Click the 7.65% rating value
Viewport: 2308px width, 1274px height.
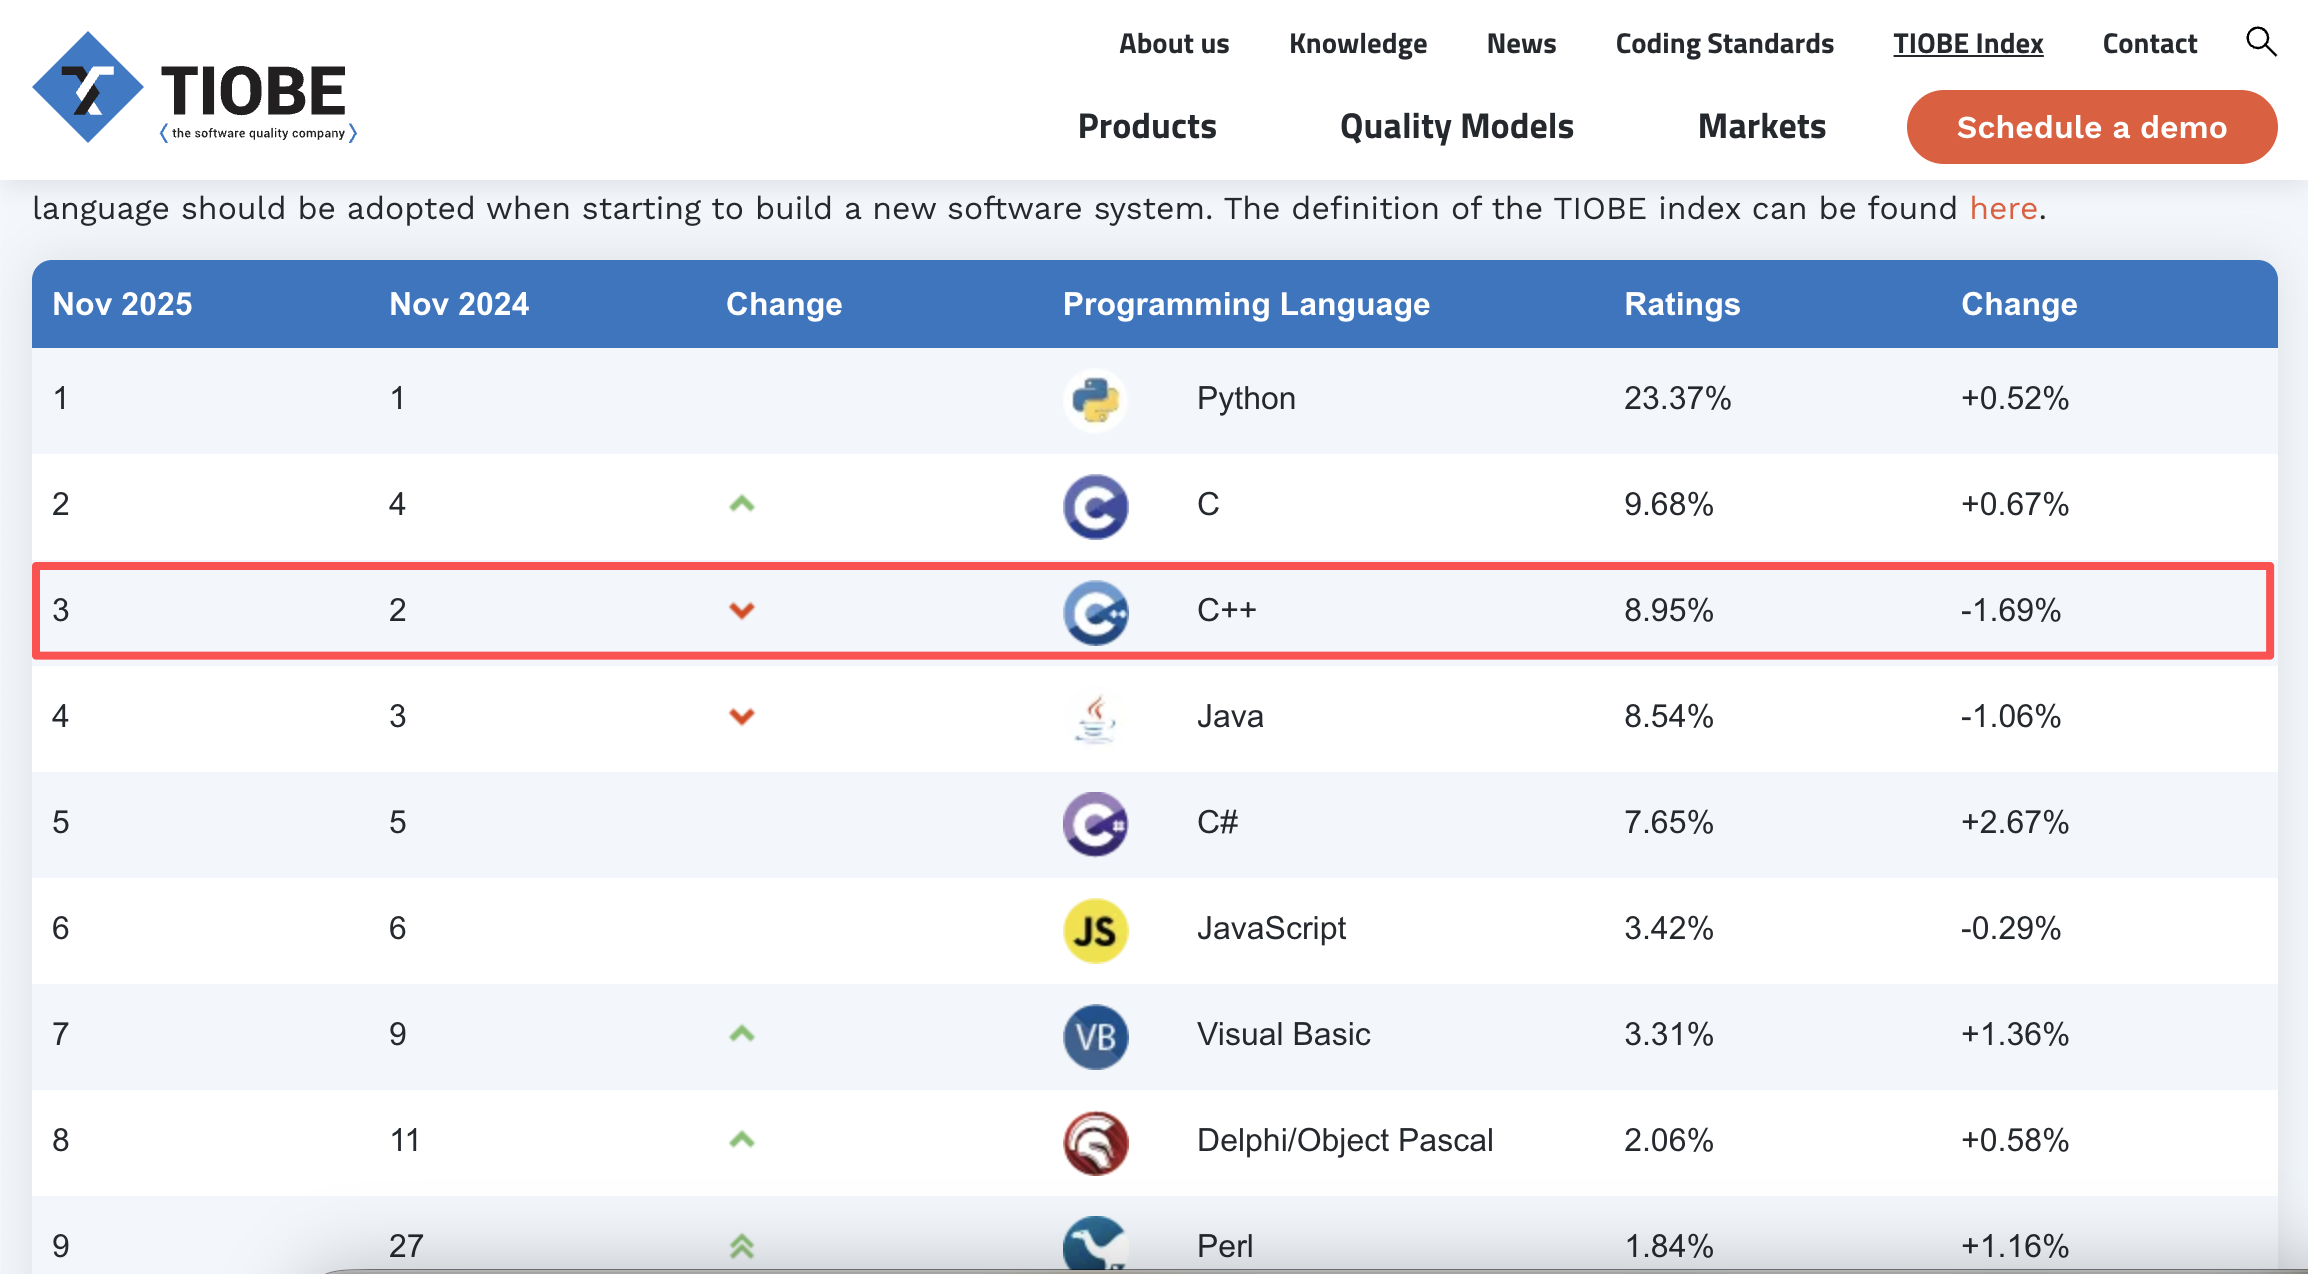click(x=1669, y=822)
